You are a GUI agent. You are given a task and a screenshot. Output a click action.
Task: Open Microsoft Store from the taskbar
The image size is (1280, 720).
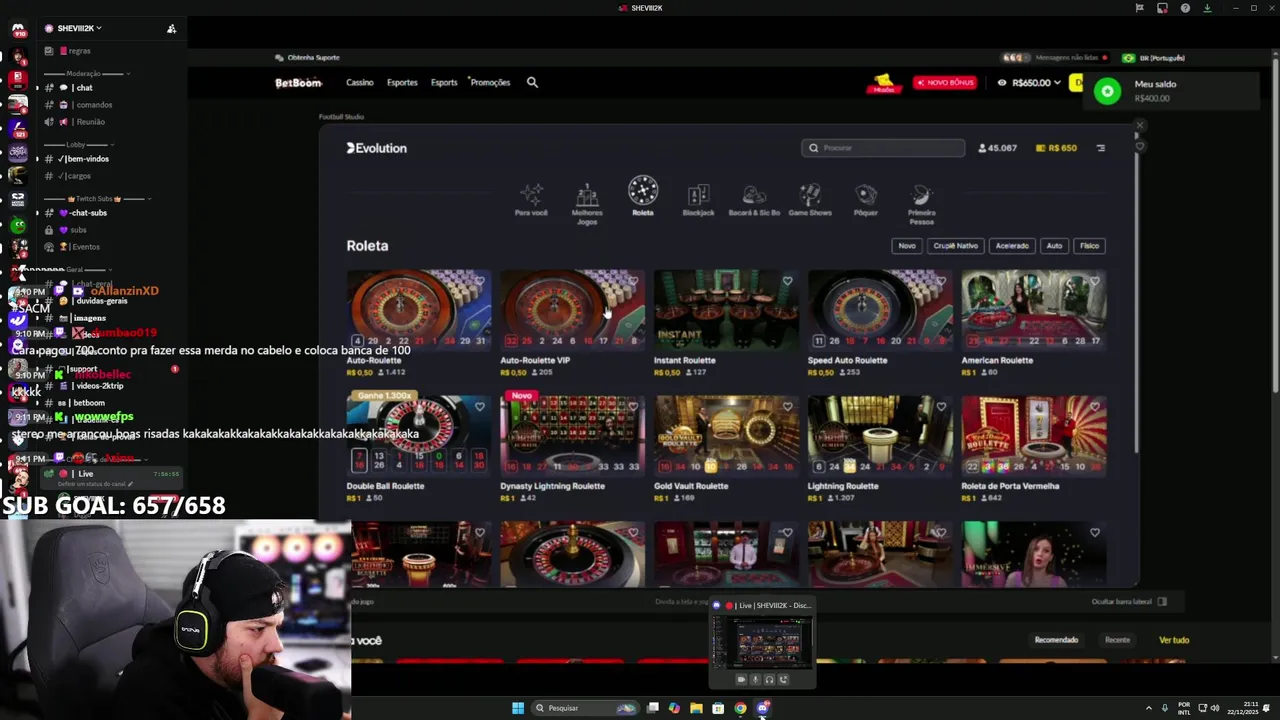[x=718, y=708]
